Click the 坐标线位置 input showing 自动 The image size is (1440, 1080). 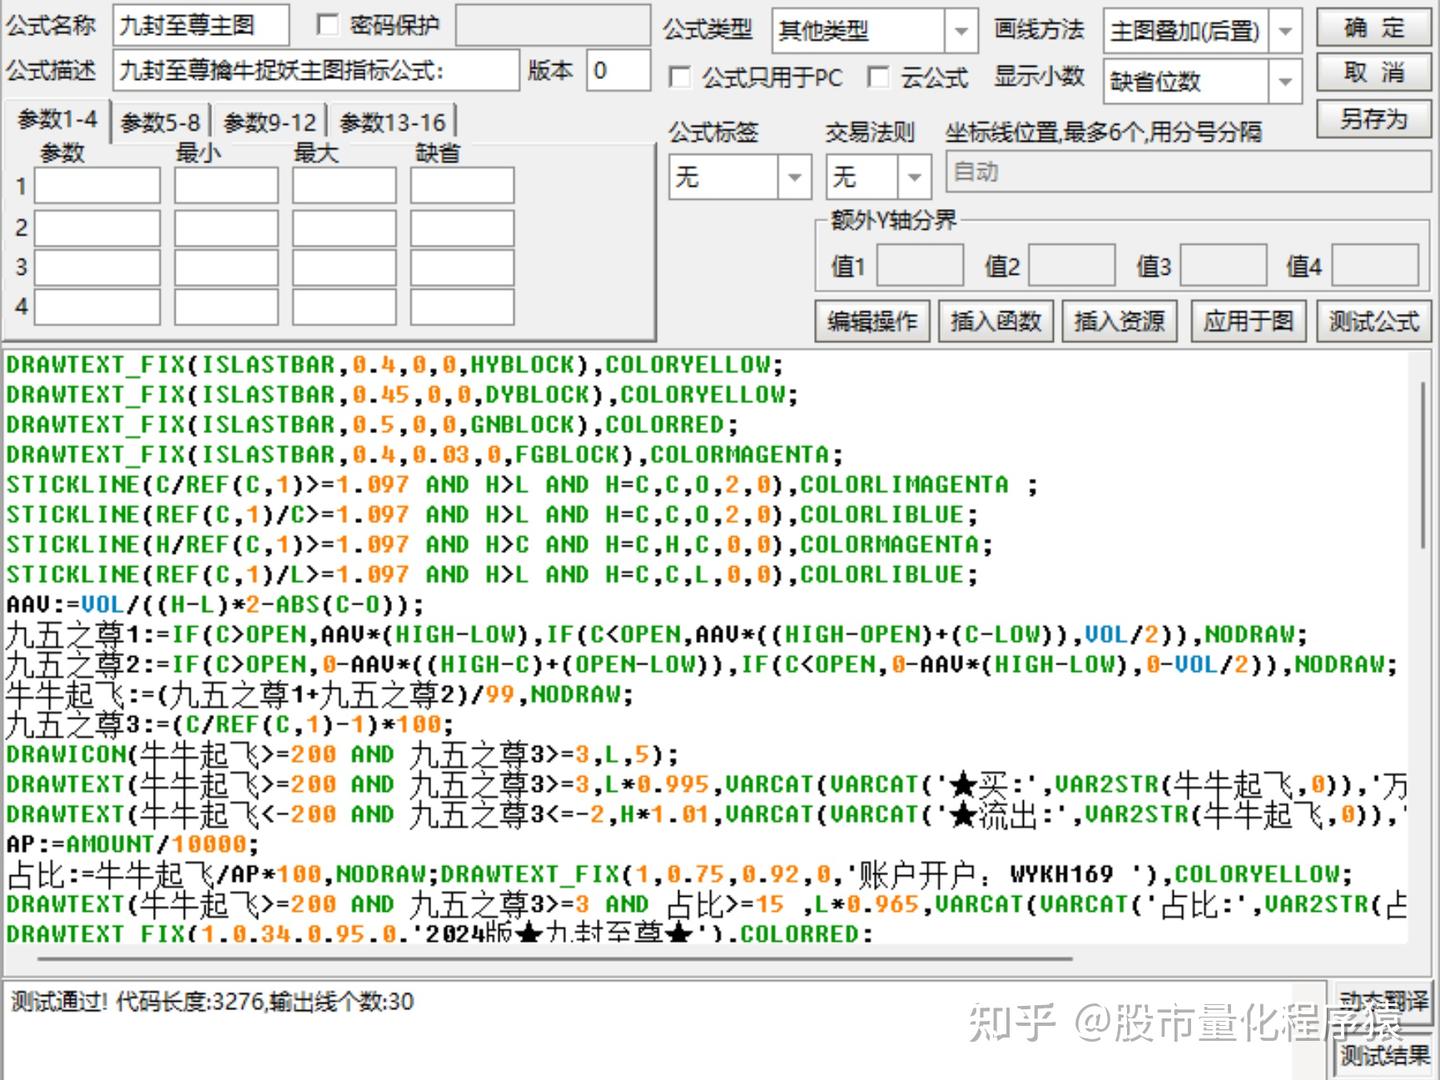1188,173
